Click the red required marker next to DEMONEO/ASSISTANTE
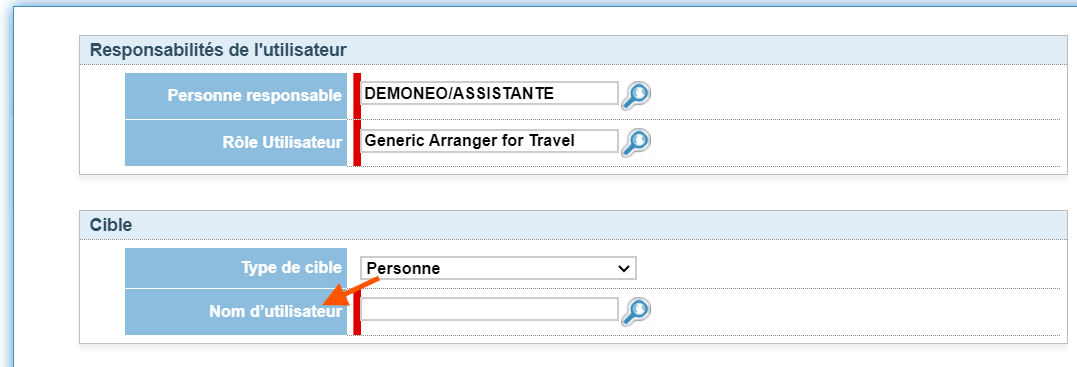Image resolution: width=1077 pixels, height=367 pixels. [x=356, y=96]
